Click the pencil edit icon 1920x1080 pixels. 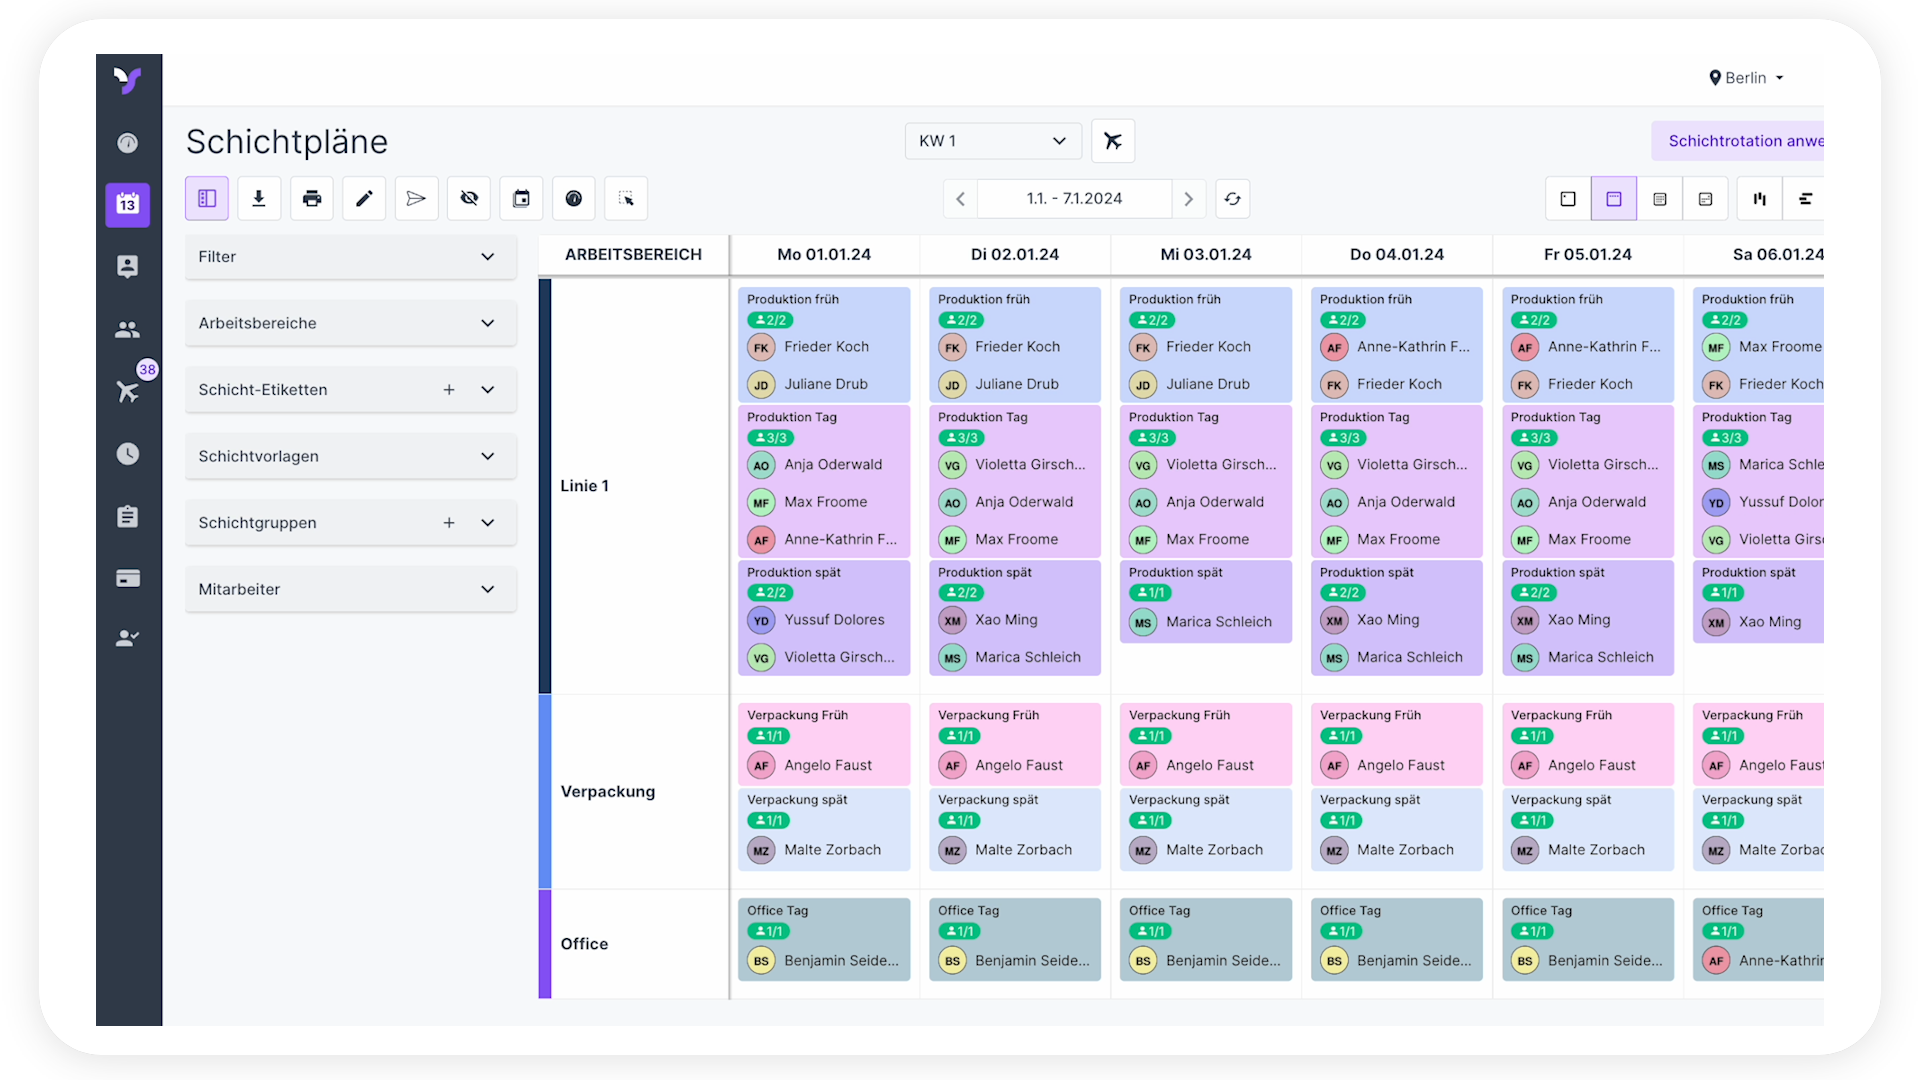tap(364, 199)
